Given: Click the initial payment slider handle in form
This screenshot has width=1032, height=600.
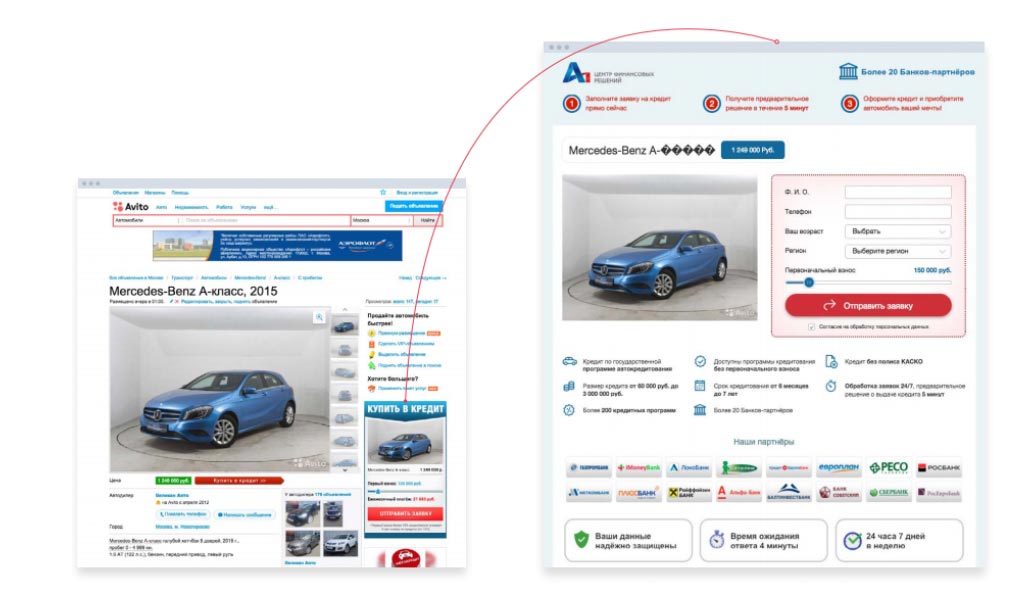Looking at the screenshot, I should 809,283.
